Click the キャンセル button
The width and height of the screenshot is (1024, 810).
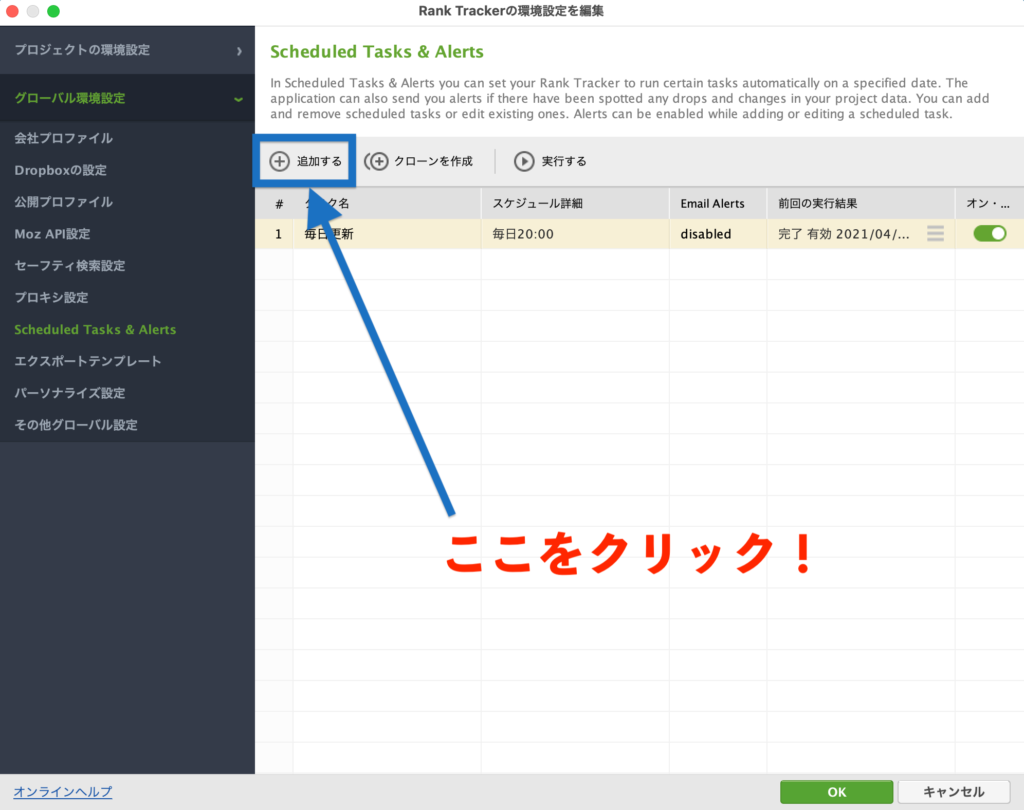(x=953, y=792)
